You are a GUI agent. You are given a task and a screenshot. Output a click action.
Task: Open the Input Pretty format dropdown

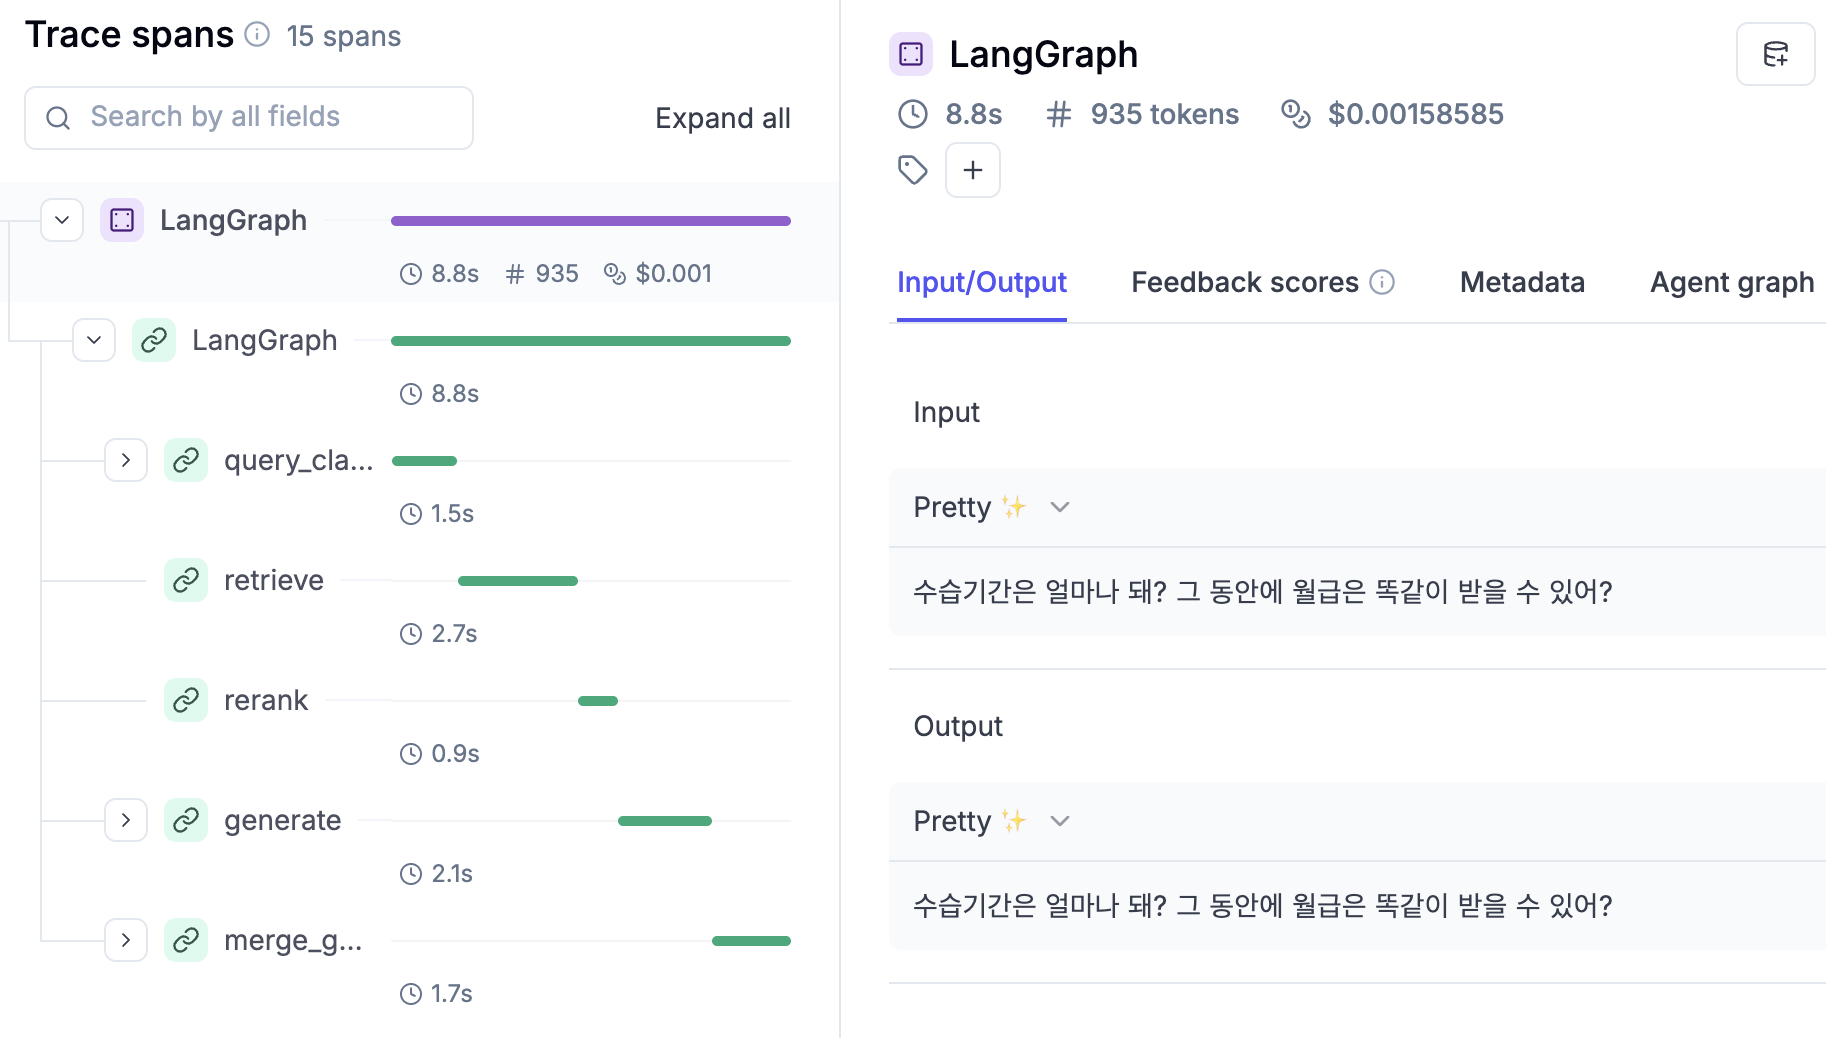pos(992,507)
